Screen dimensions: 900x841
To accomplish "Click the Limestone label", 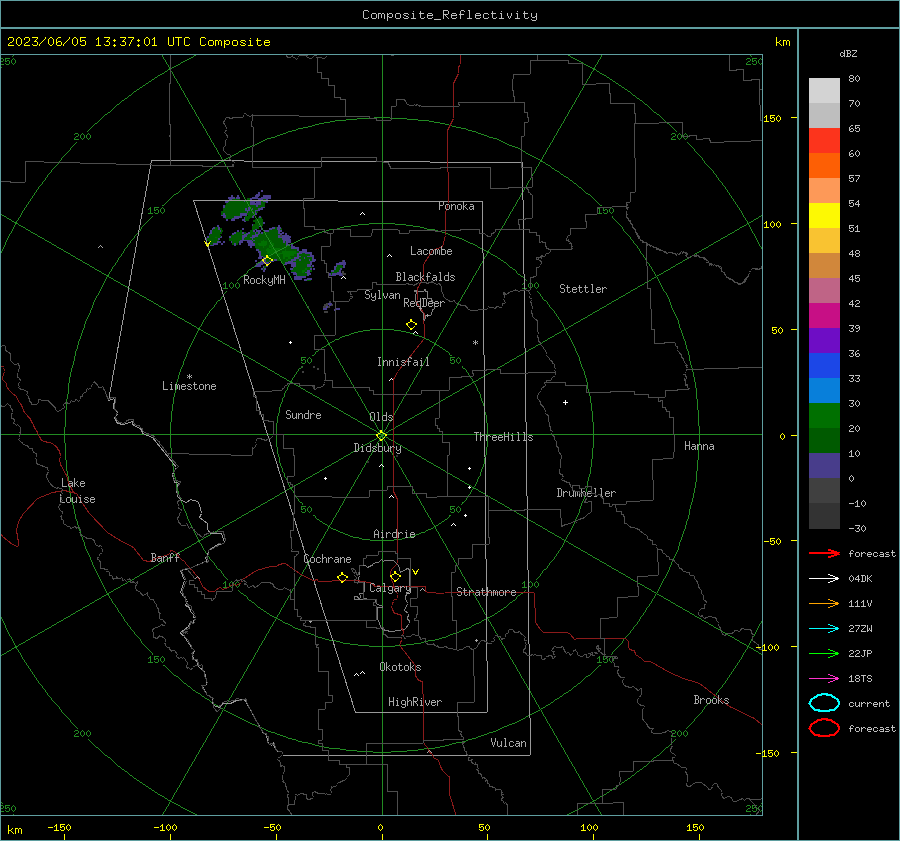I will pyautogui.click(x=189, y=386).
